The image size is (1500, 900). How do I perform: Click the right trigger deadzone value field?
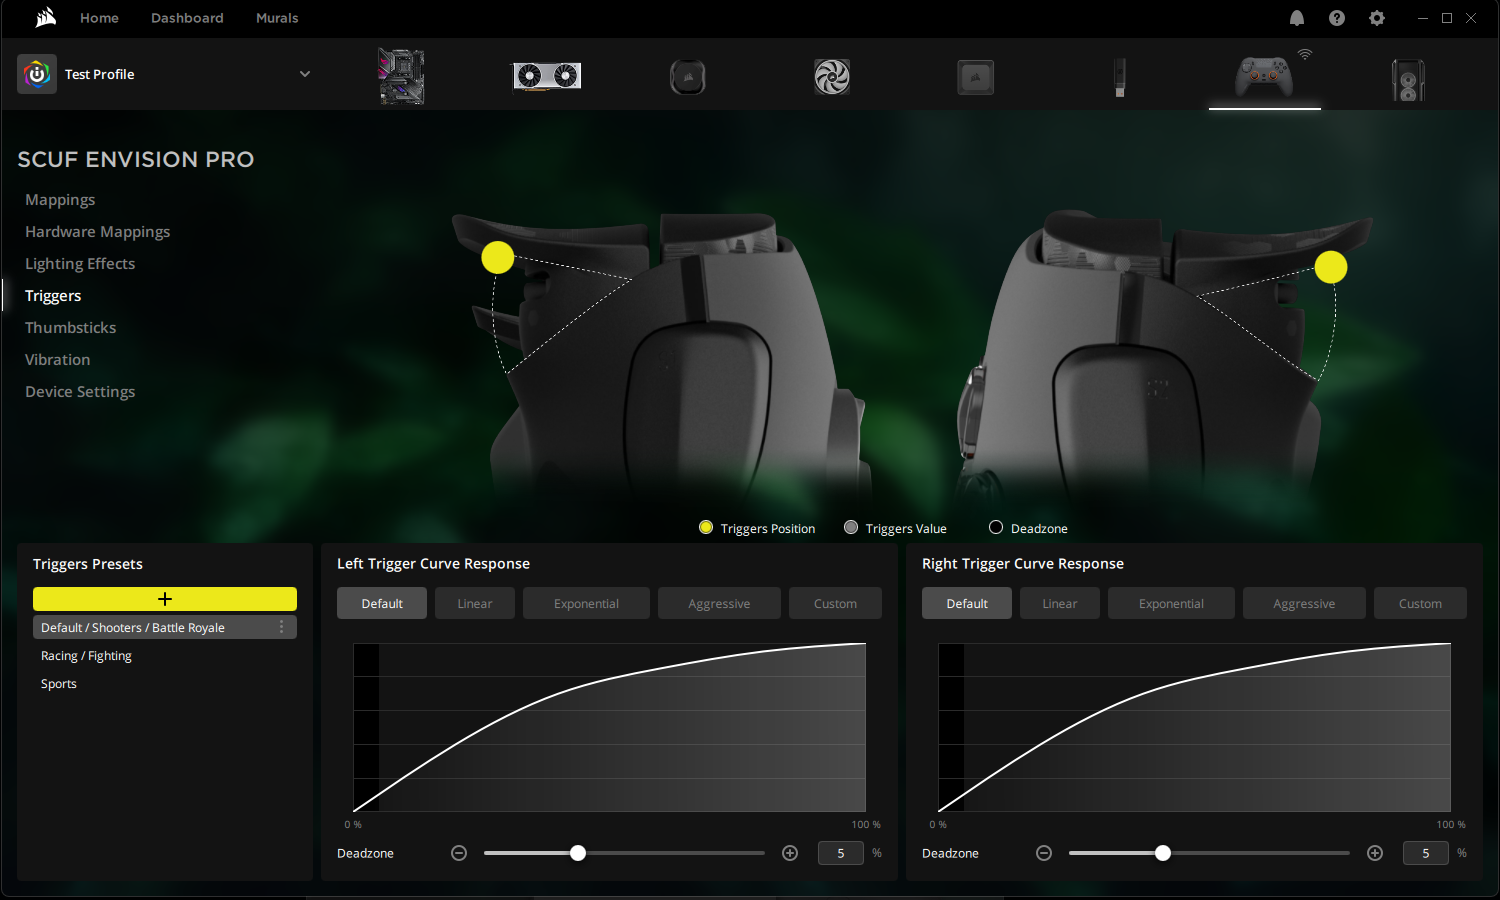[x=1425, y=853]
